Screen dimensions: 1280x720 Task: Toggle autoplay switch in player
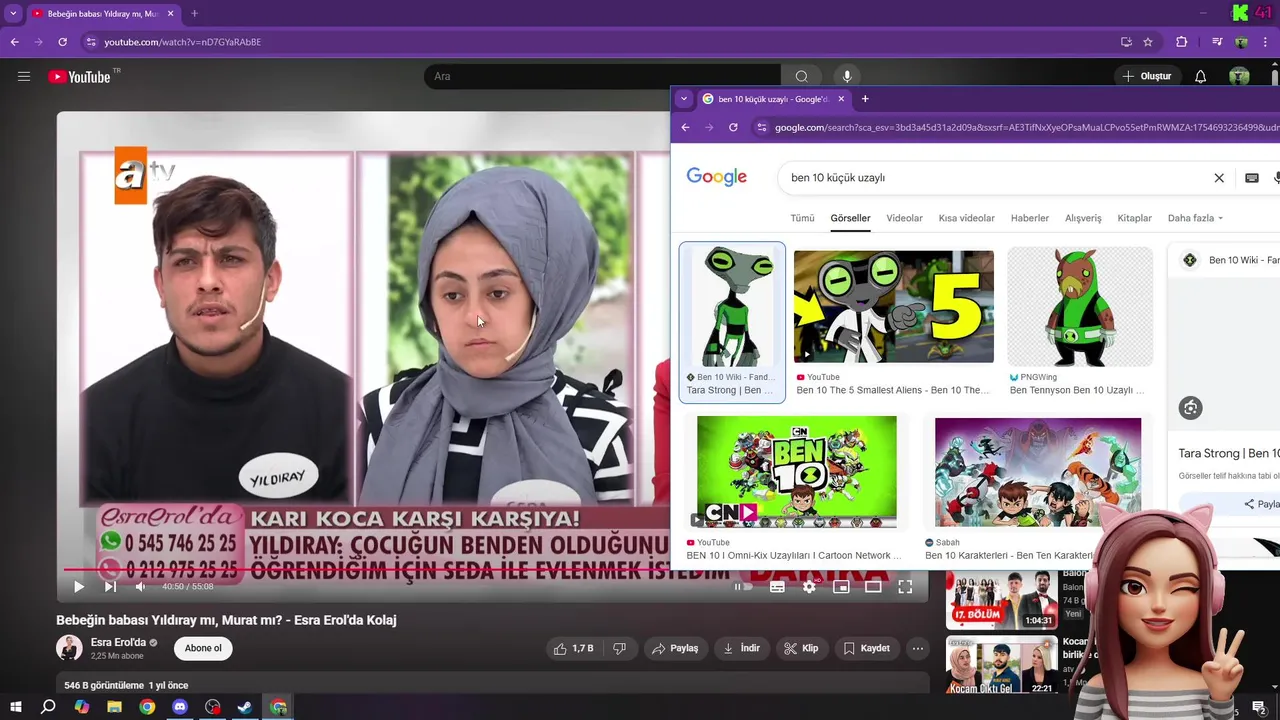(743, 587)
